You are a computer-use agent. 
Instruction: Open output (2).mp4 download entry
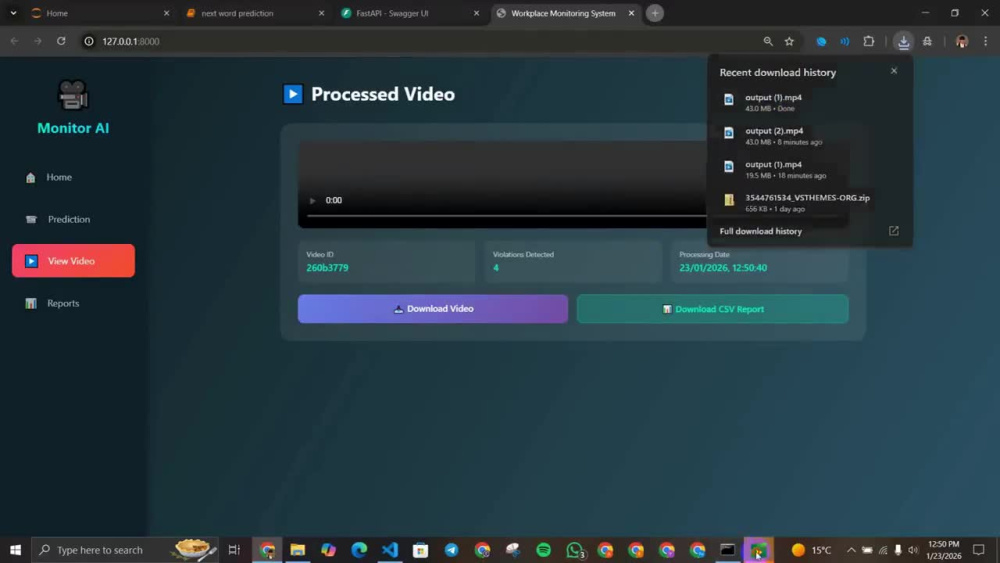(809, 136)
